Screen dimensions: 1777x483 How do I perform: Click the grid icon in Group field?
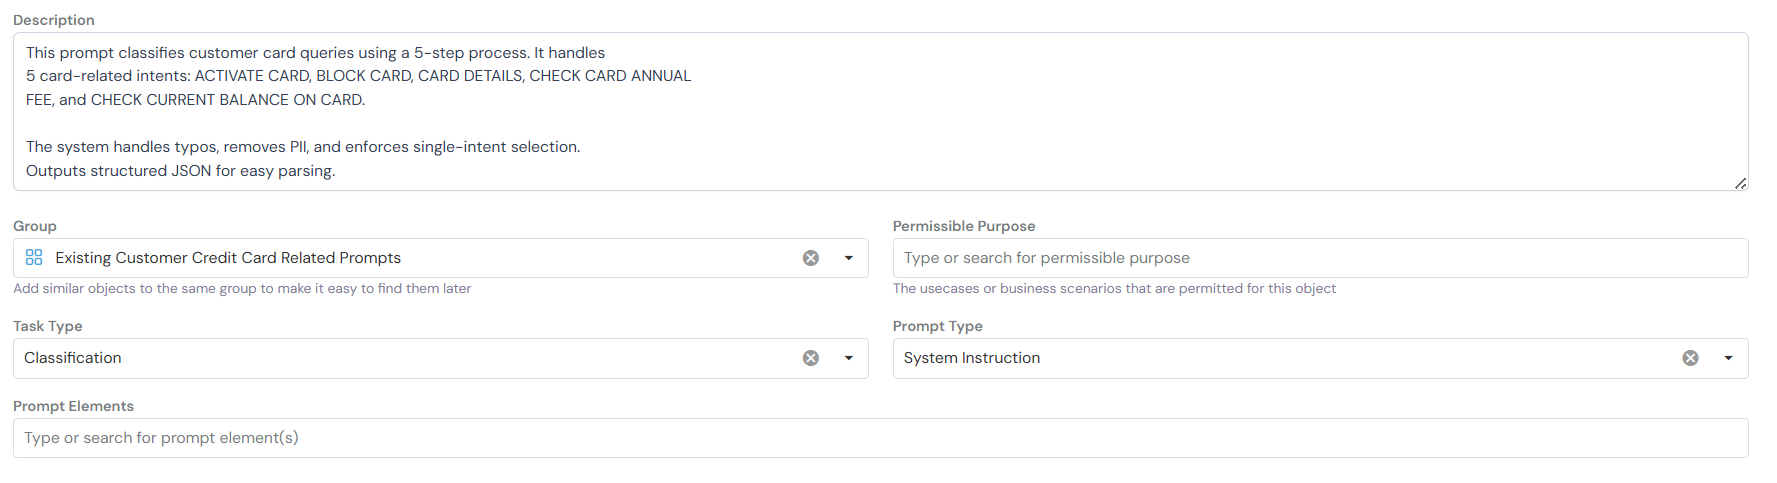click(34, 258)
